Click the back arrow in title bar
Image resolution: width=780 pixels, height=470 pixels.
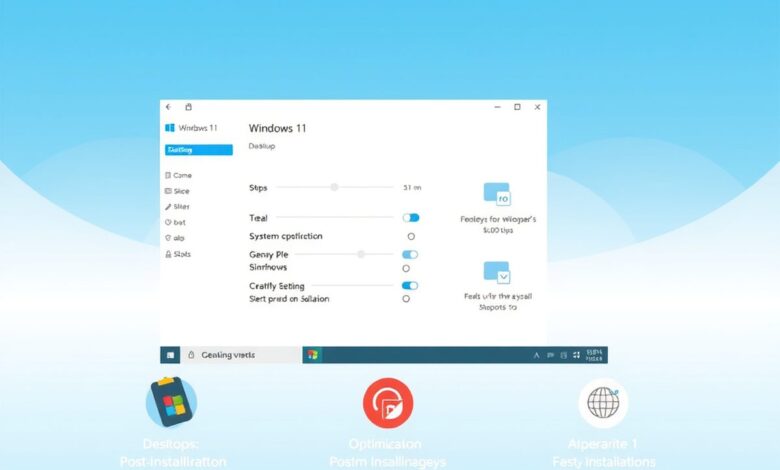[169, 107]
